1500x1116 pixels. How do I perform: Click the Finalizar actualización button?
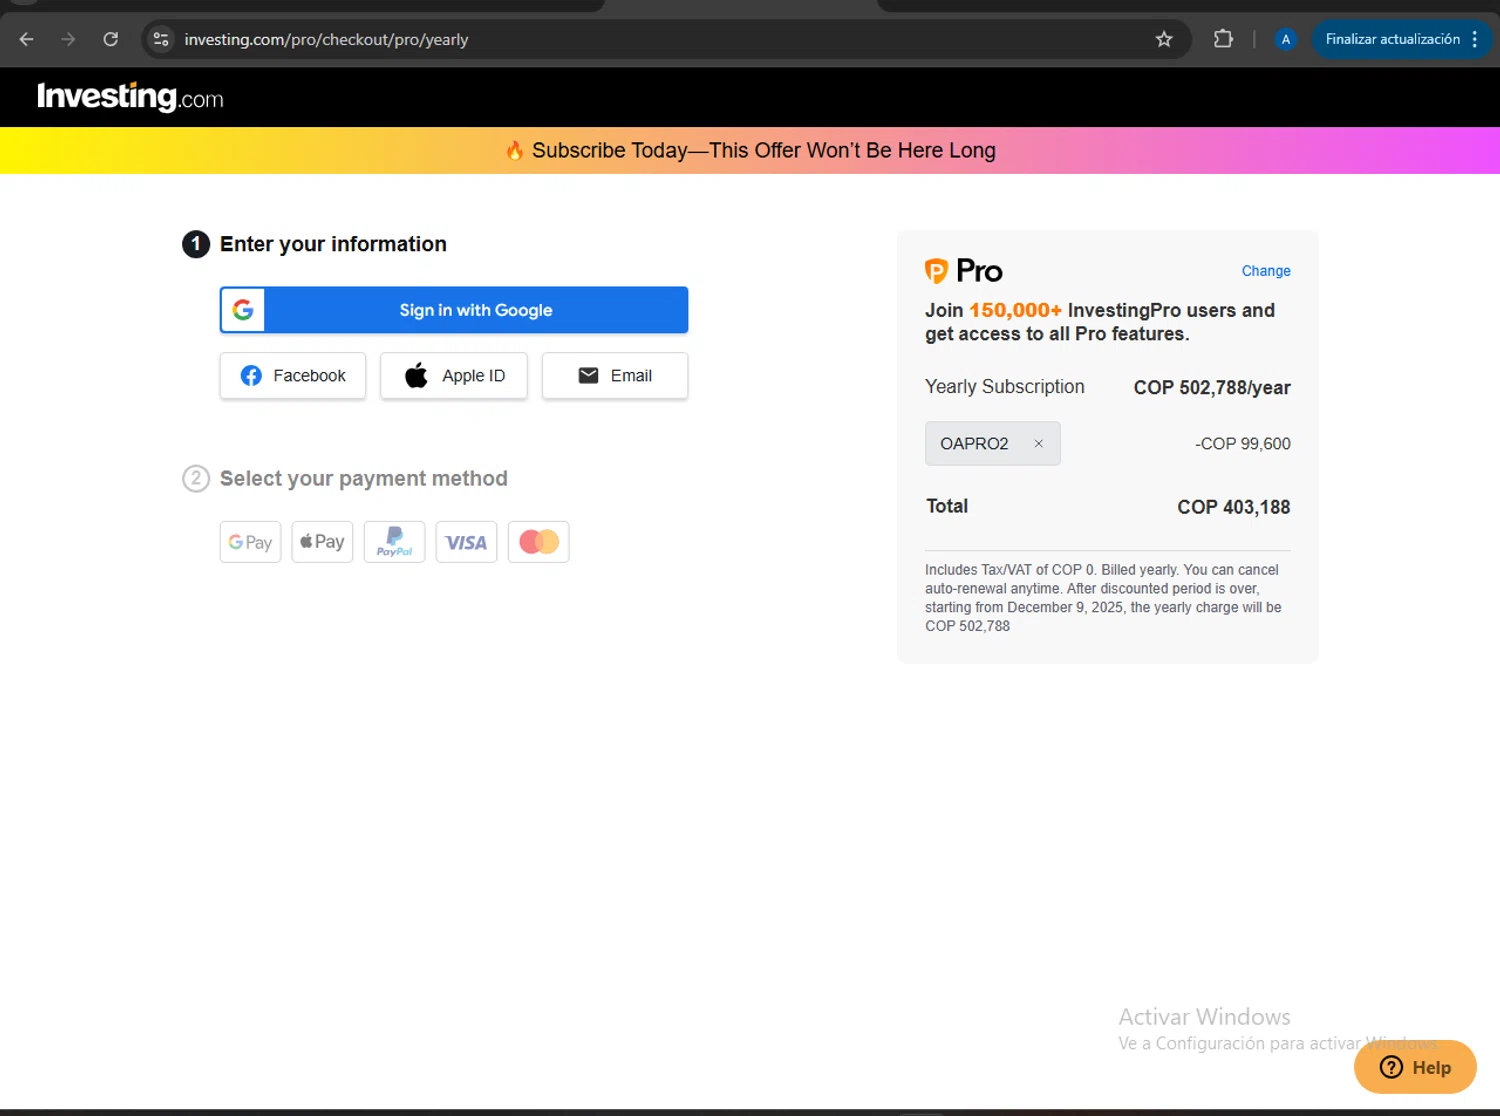coord(1392,39)
